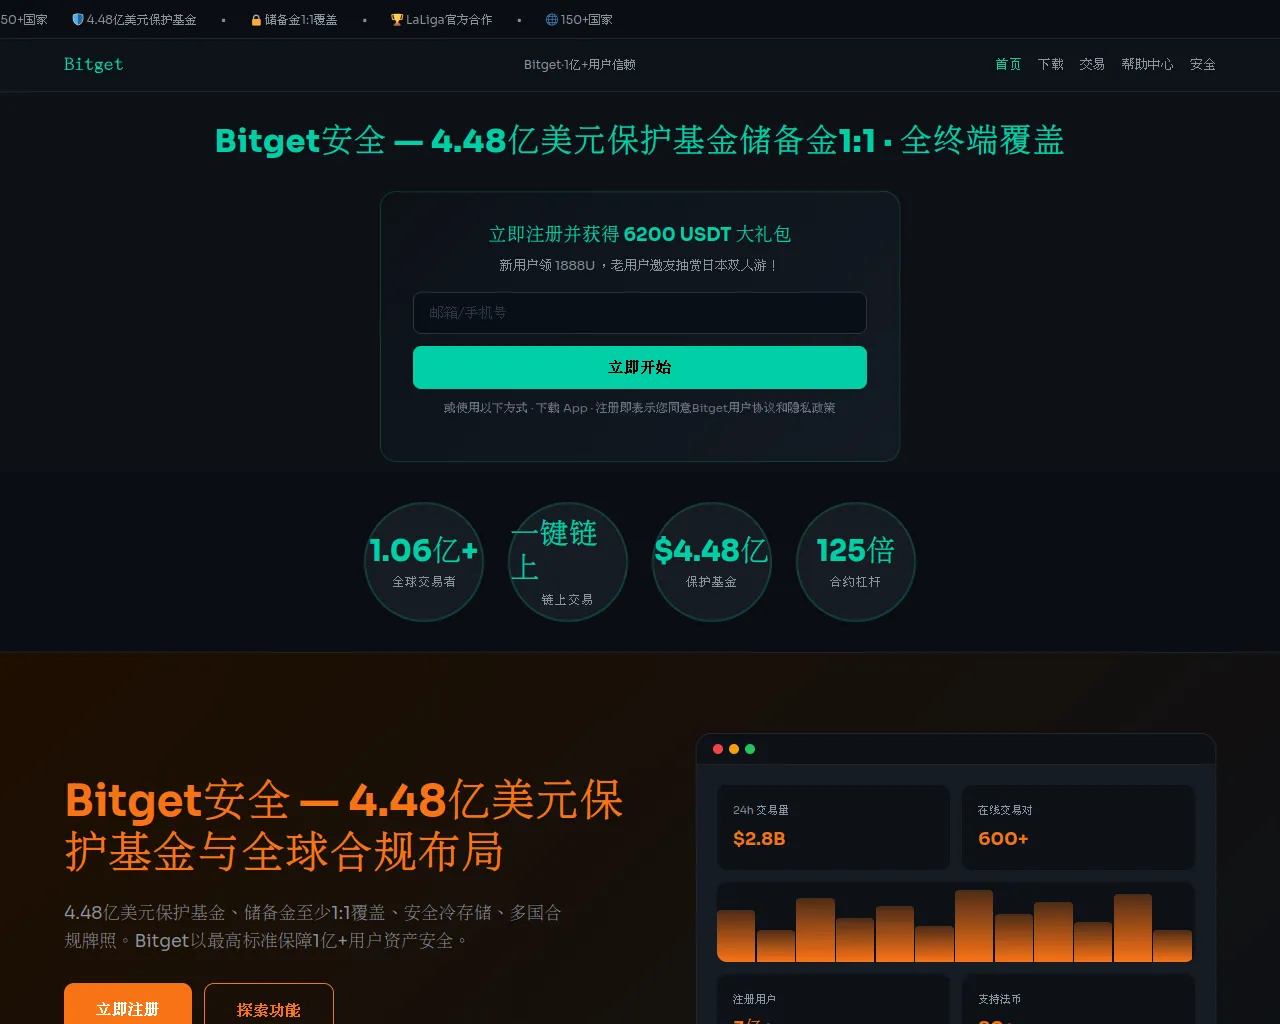The image size is (1280, 1024).
Task: Click the lock icon beside 储备金1:1覆盖
Action: (256, 20)
